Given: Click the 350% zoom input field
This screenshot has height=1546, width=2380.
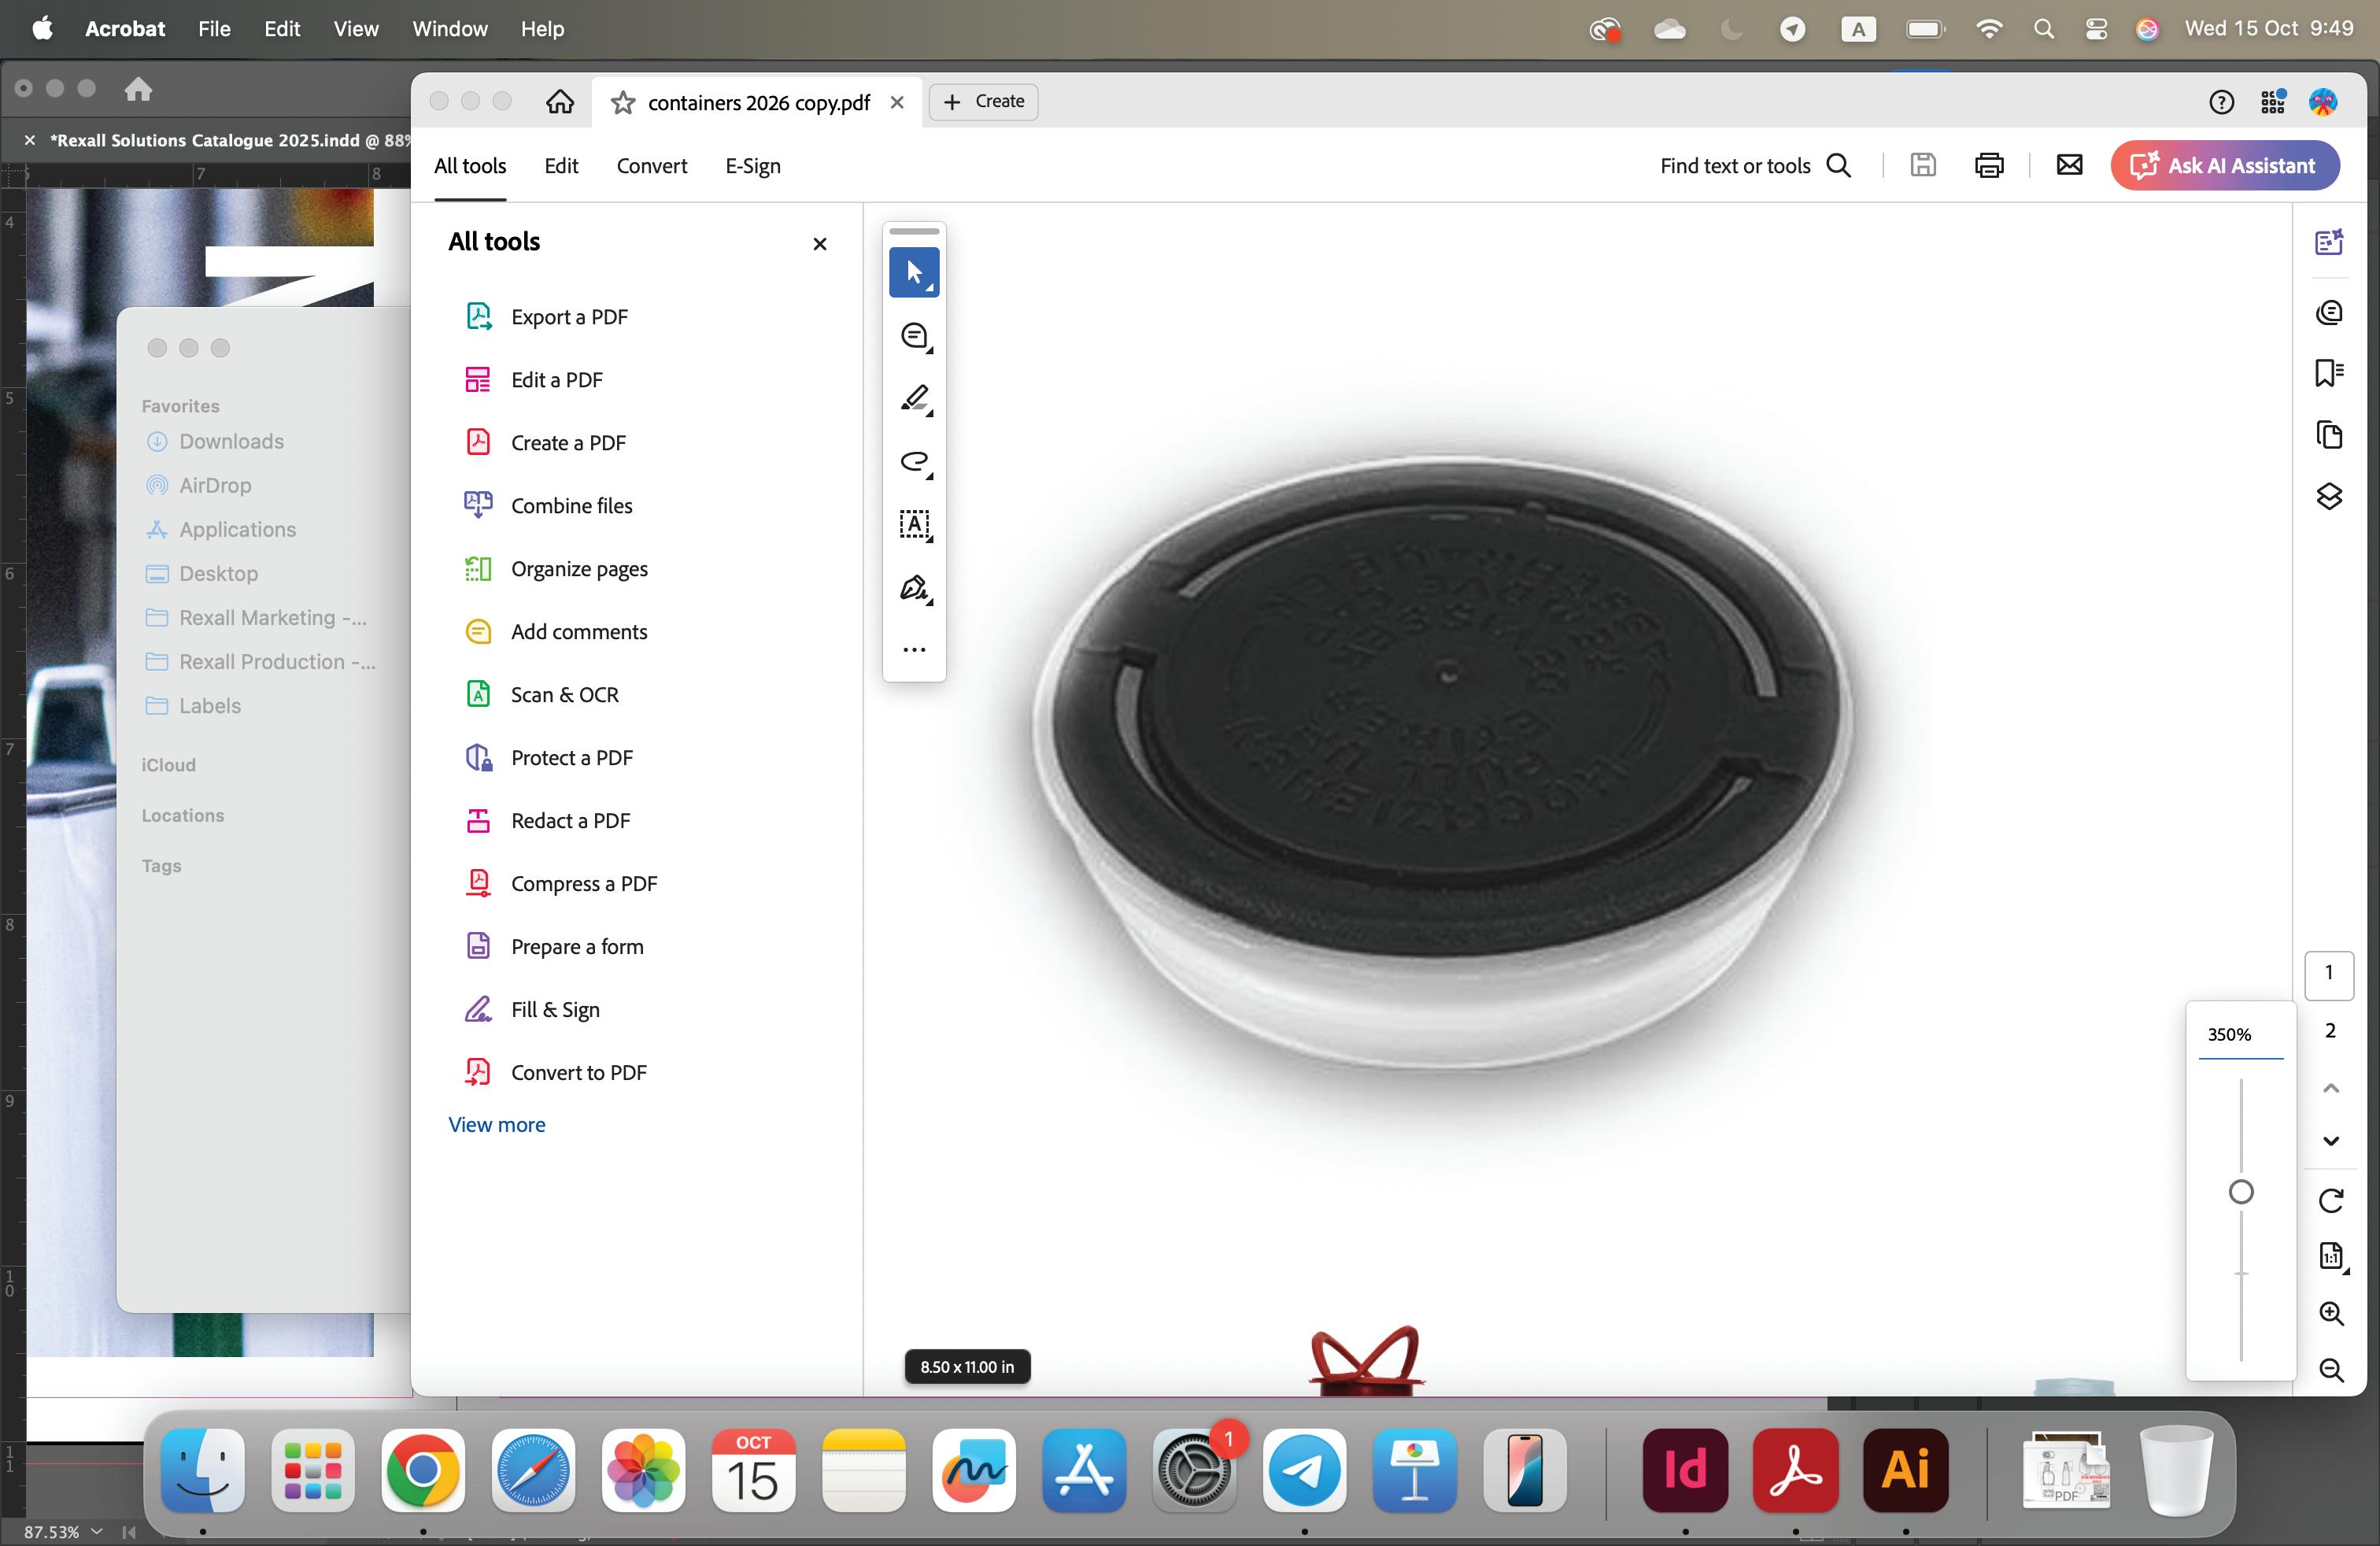Looking at the screenshot, I should tap(2239, 1035).
